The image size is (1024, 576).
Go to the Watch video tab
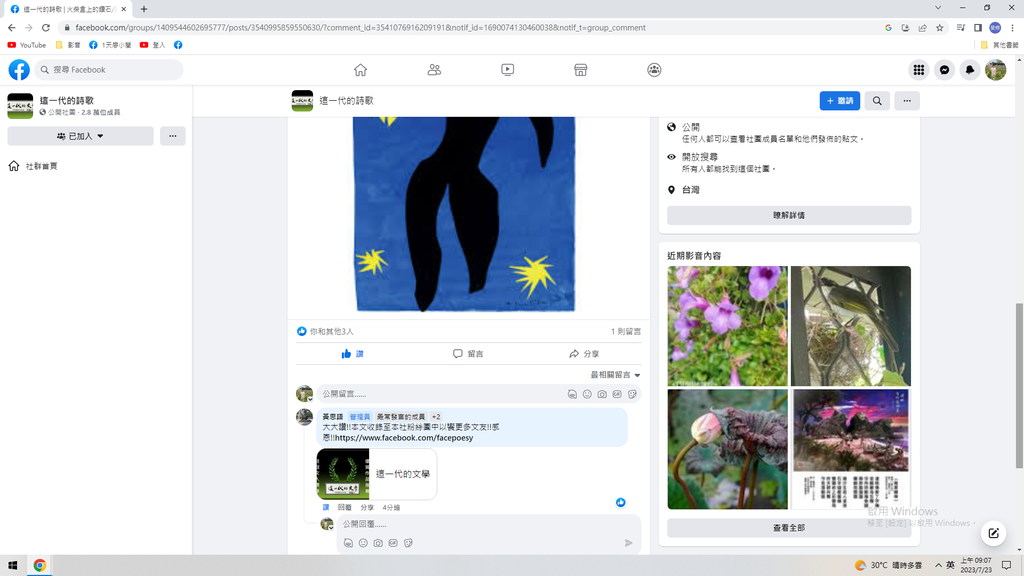point(507,70)
